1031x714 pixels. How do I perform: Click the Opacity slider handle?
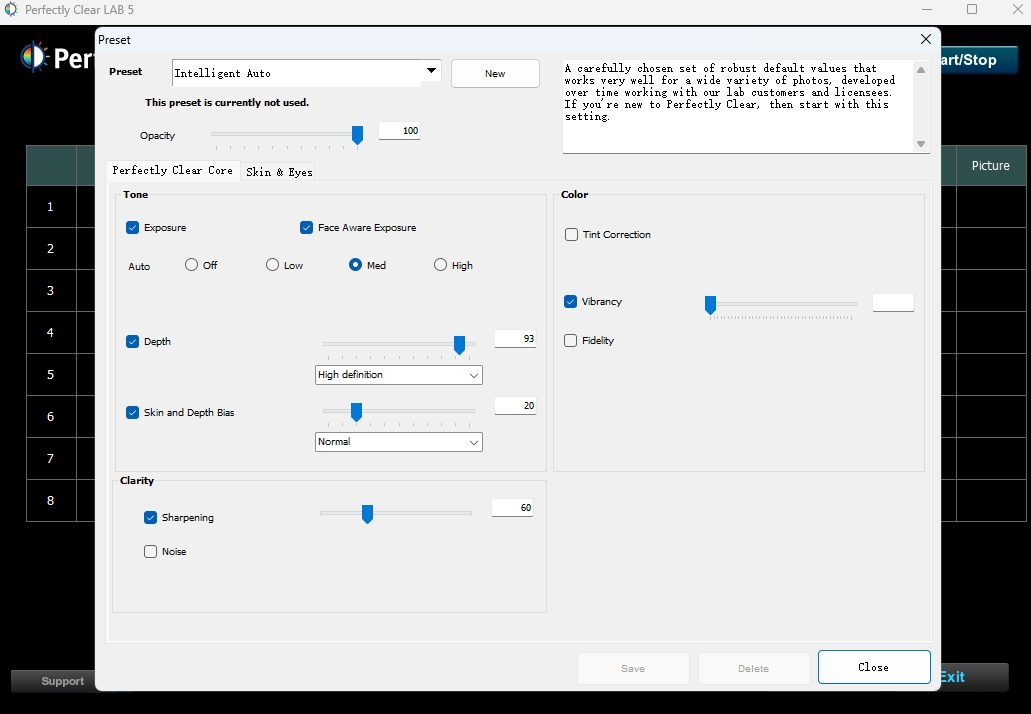357,135
